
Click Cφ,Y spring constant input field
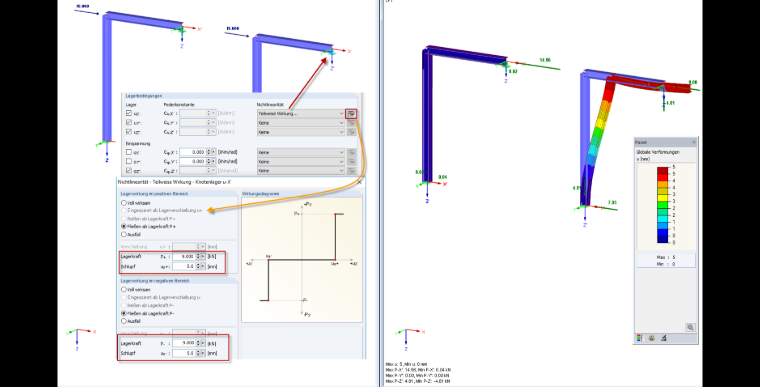pyautogui.click(x=193, y=161)
